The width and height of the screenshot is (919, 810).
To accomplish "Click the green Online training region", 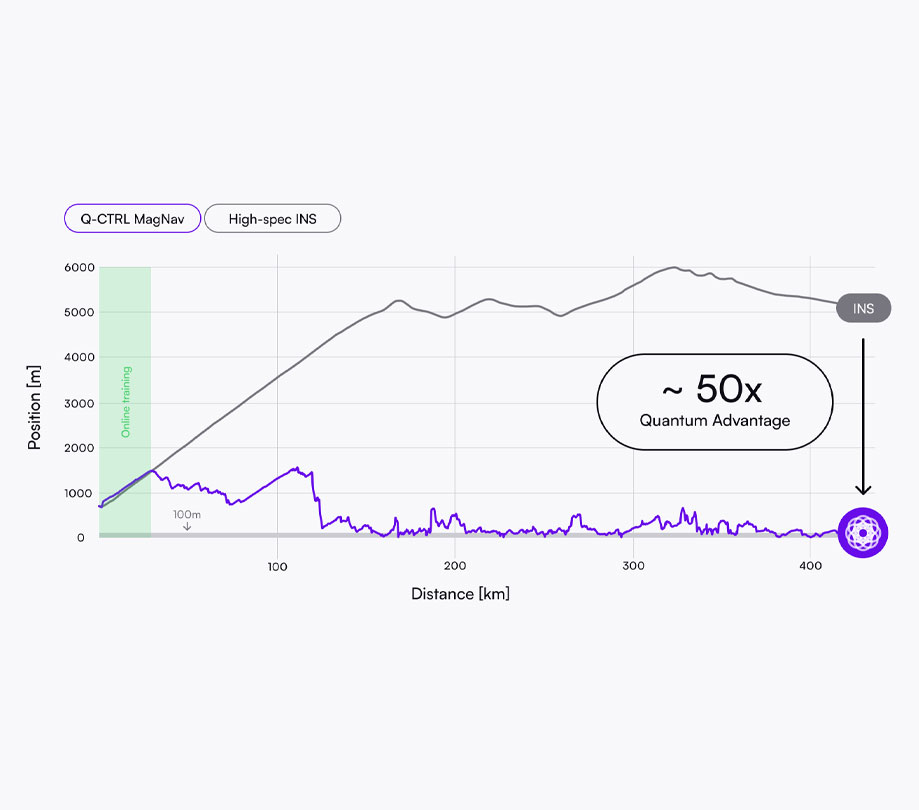I will point(125,402).
